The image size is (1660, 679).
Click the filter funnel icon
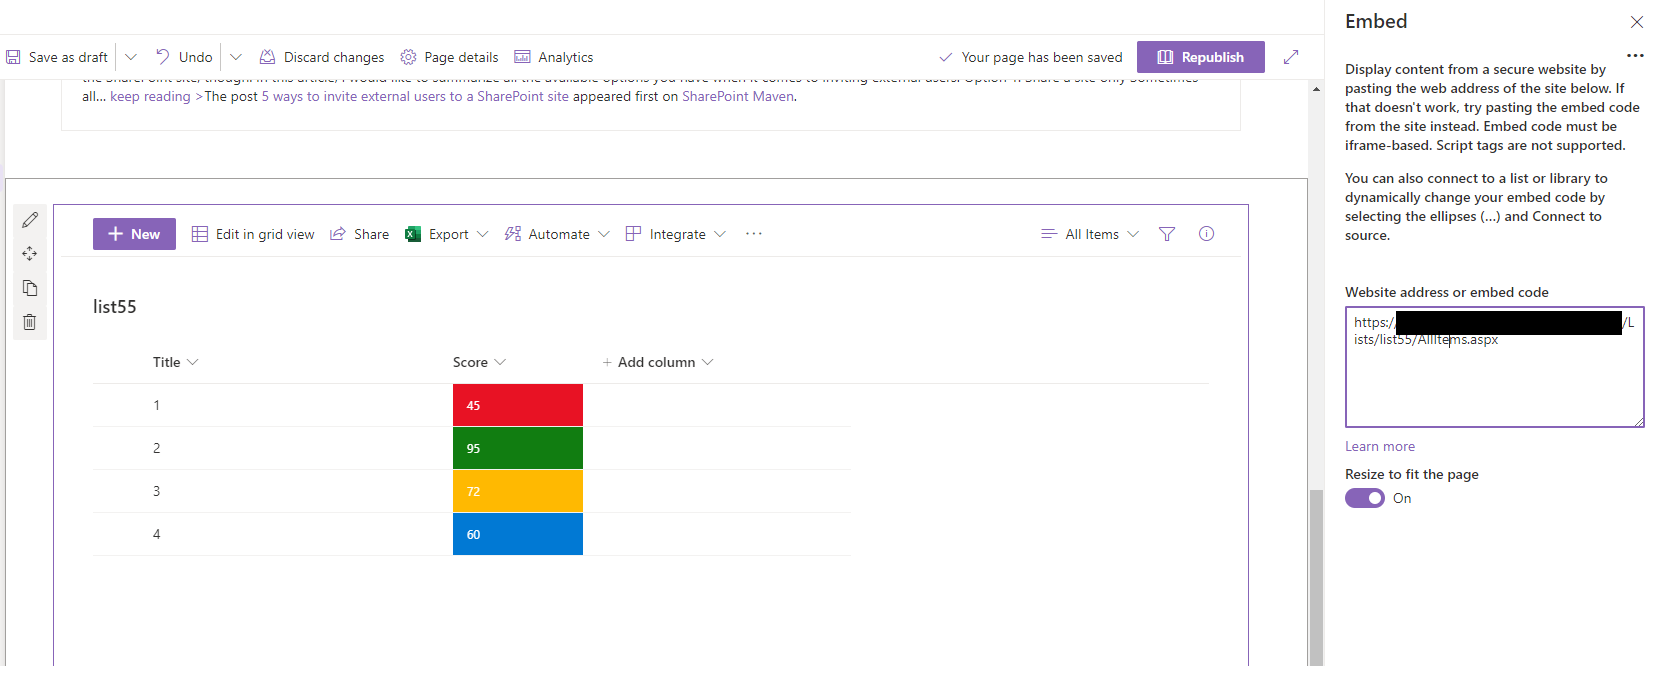(1167, 234)
